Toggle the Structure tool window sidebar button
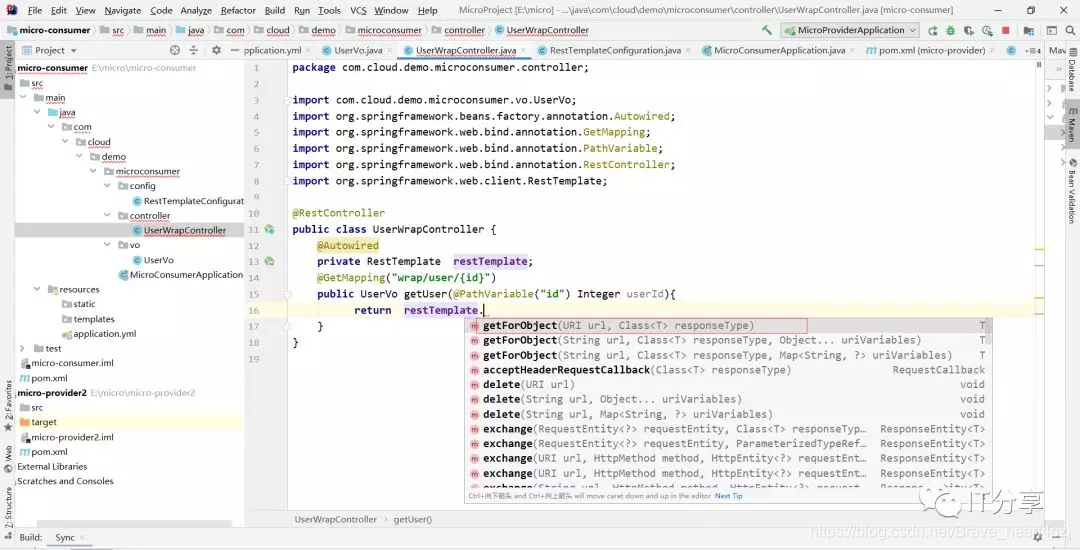The image size is (1080, 550). pos(8,508)
